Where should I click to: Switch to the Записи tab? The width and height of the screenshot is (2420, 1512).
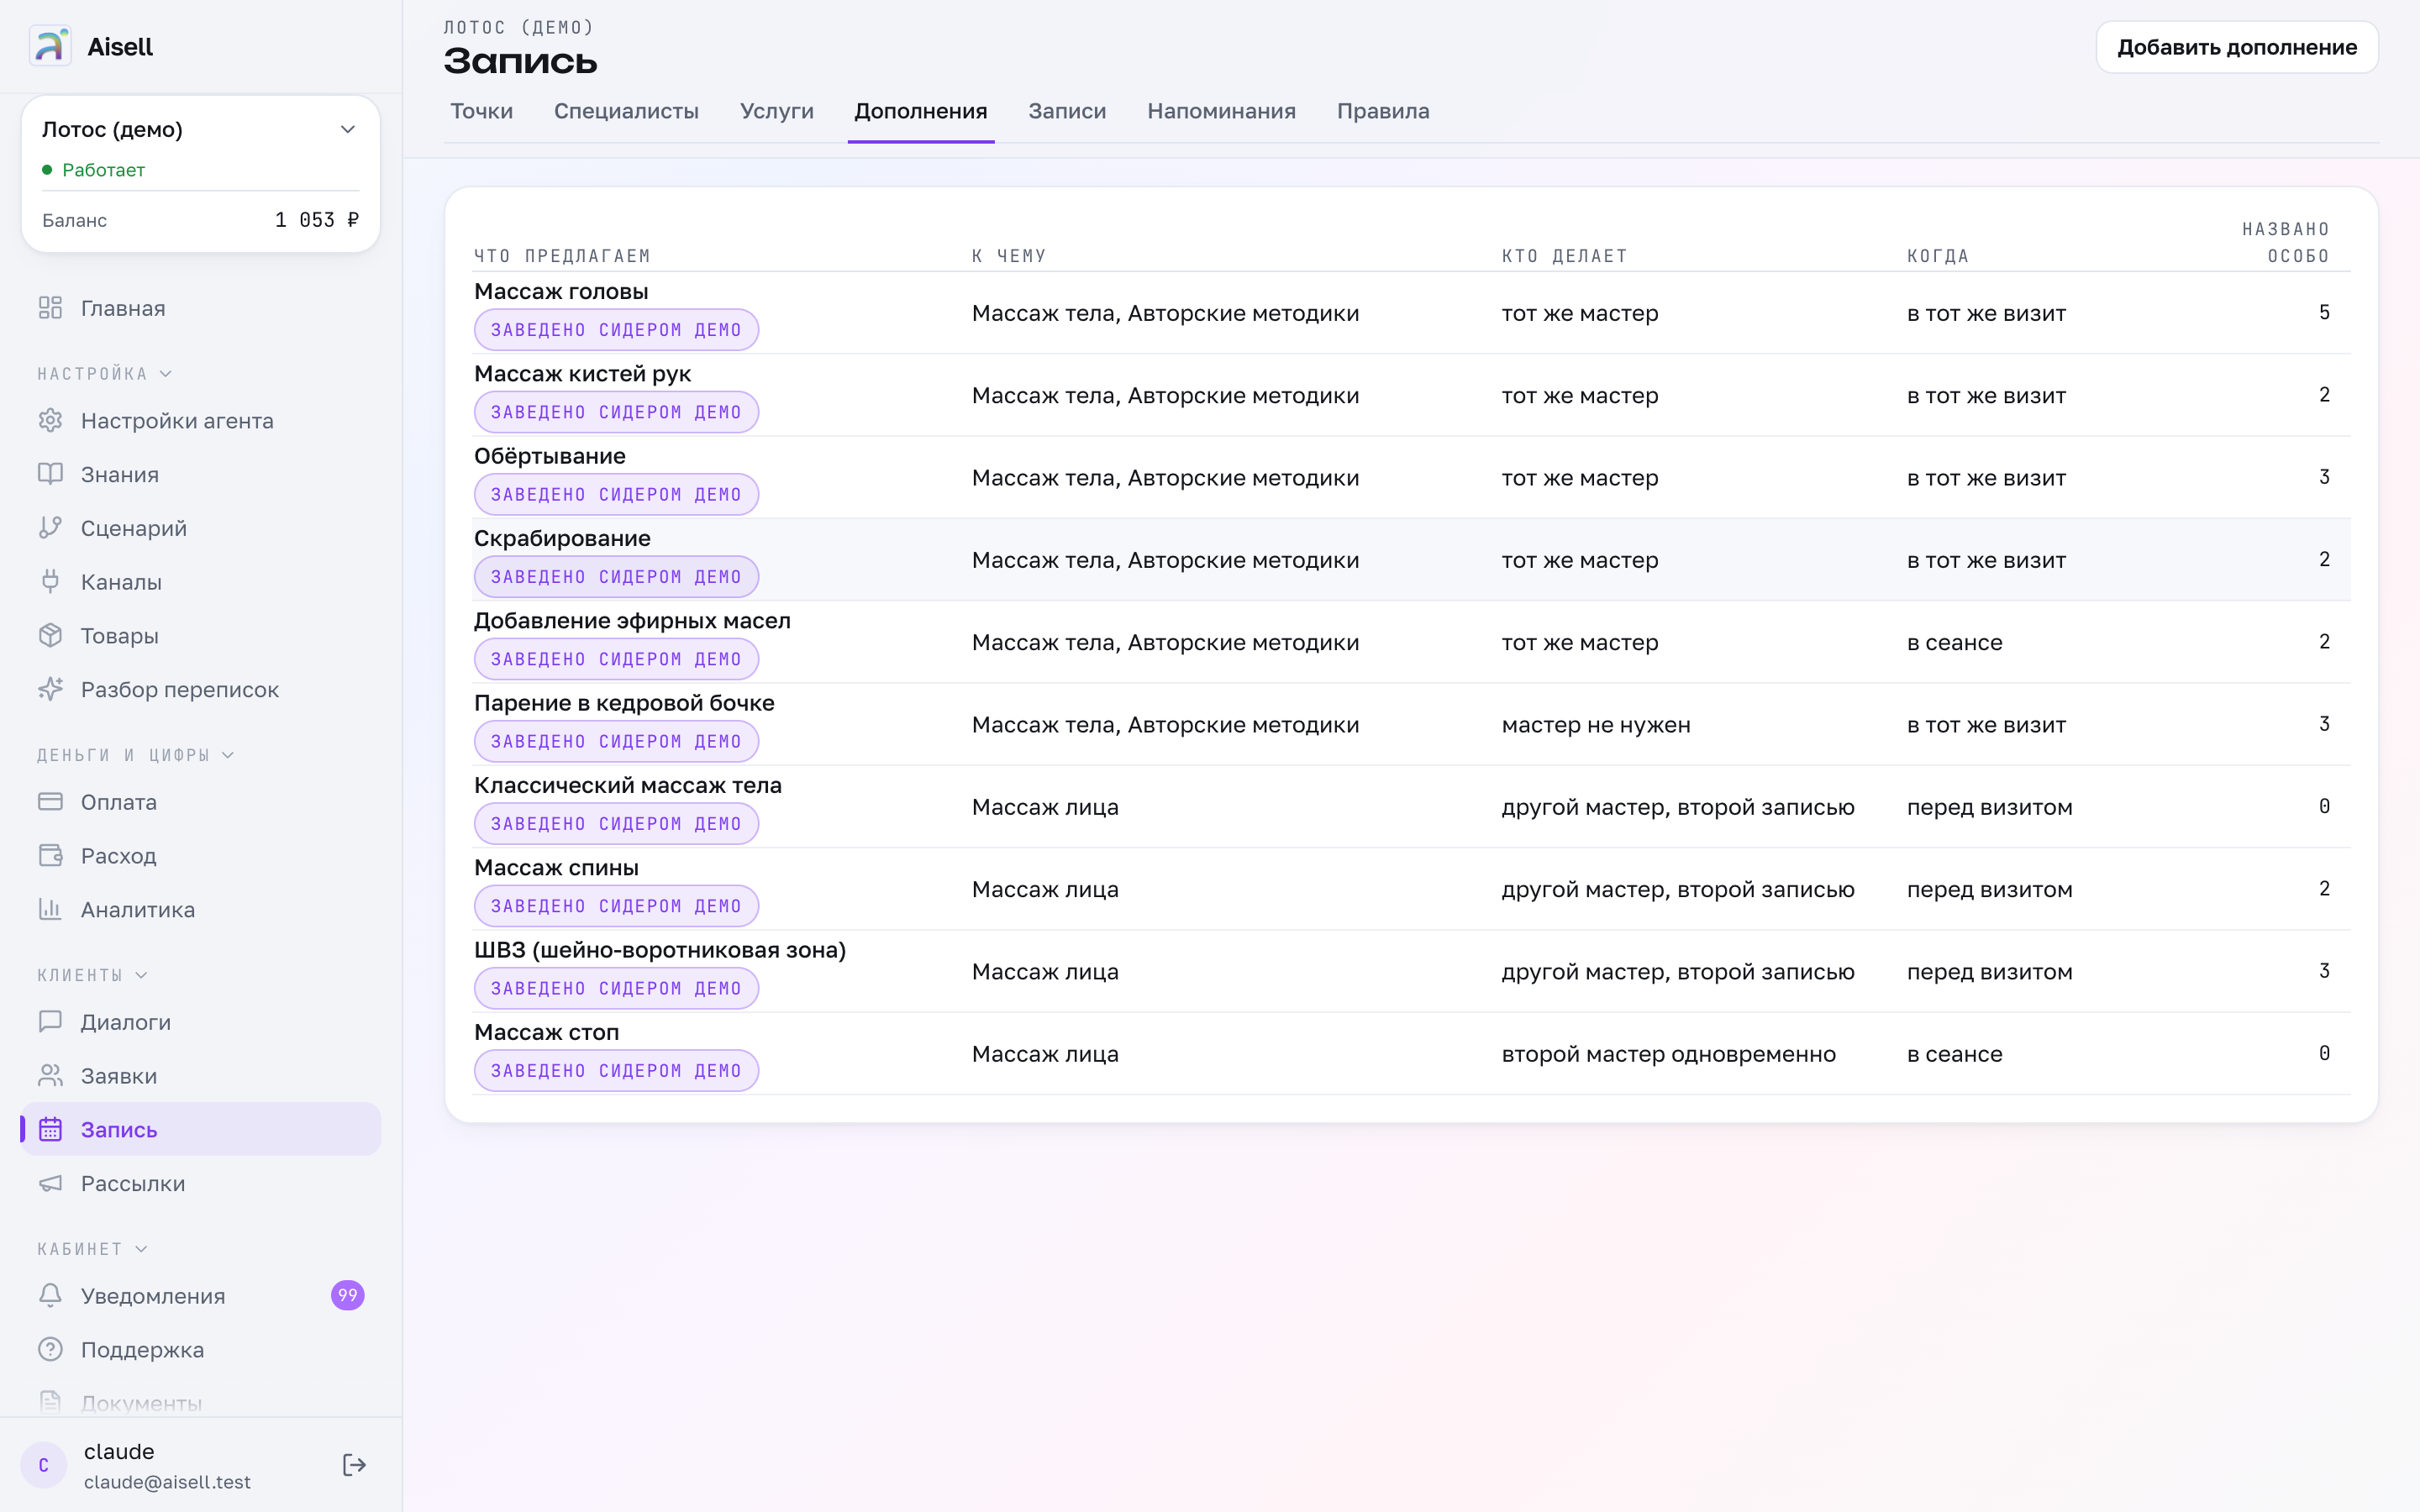pos(1067,111)
